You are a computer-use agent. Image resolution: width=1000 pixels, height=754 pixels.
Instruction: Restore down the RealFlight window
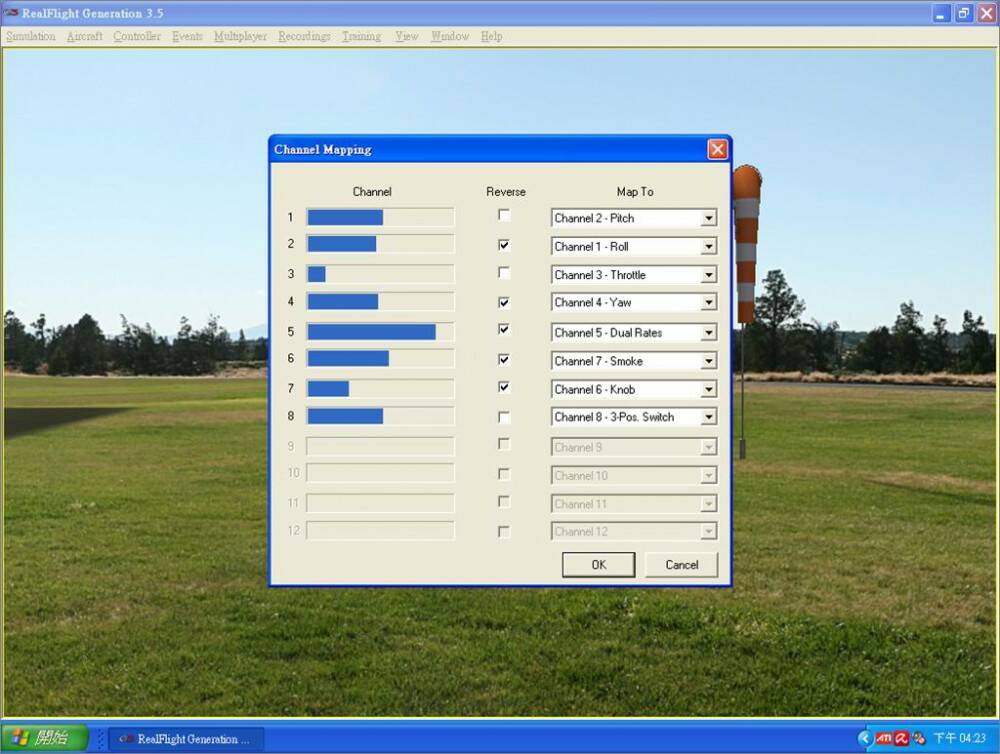tap(964, 13)
